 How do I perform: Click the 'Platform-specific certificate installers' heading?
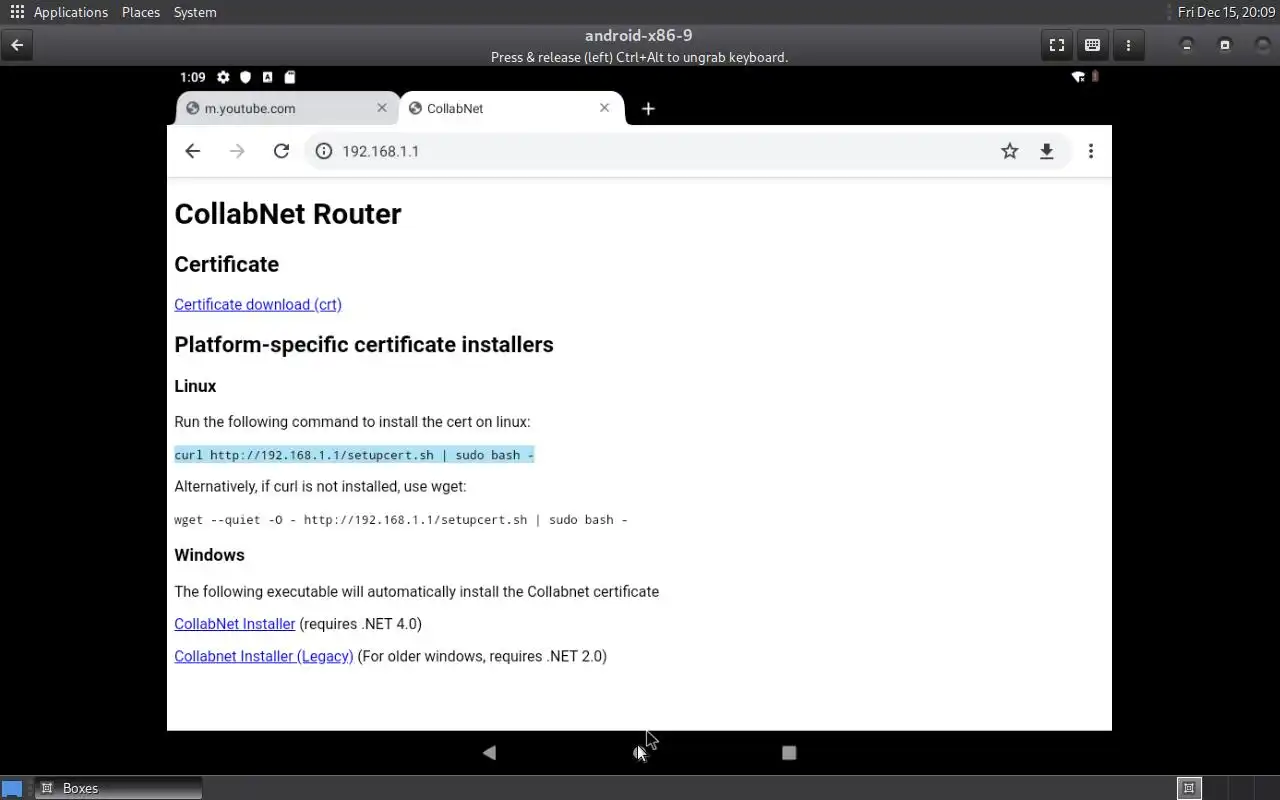[364, 344]
